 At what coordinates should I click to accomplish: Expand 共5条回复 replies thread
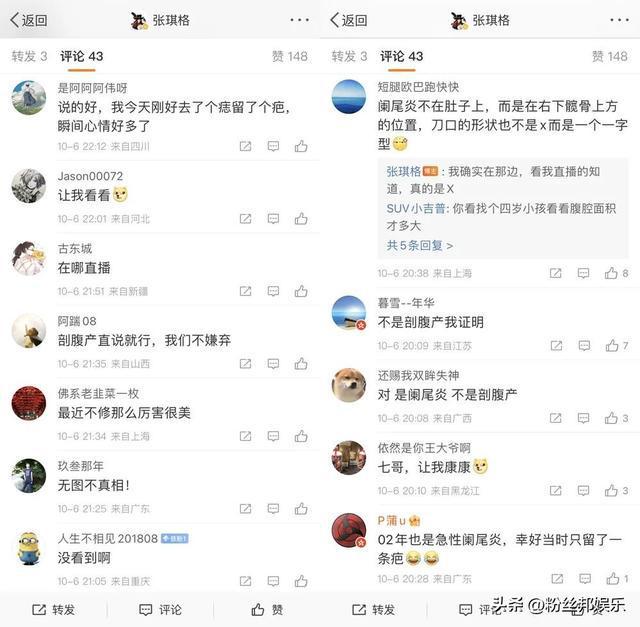click(420, 245)
